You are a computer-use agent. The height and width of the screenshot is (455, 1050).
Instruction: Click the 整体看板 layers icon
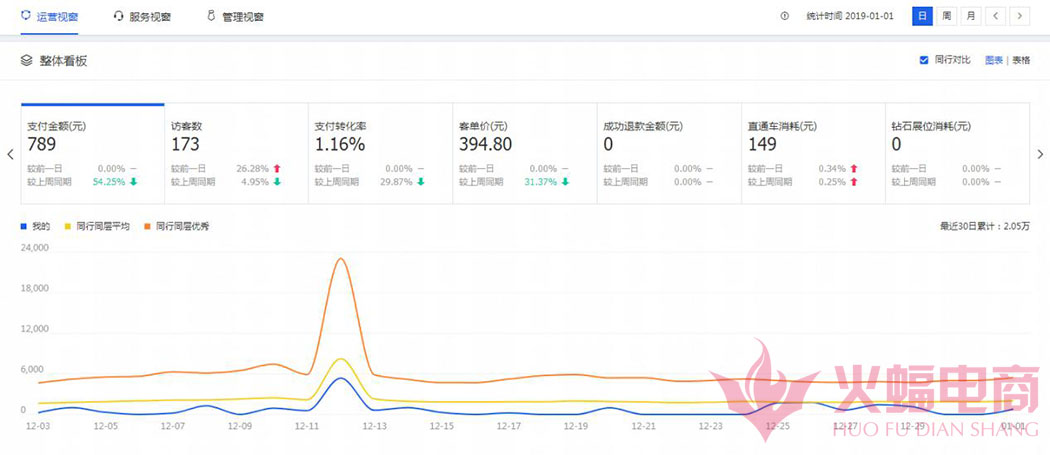coord(27,61)
